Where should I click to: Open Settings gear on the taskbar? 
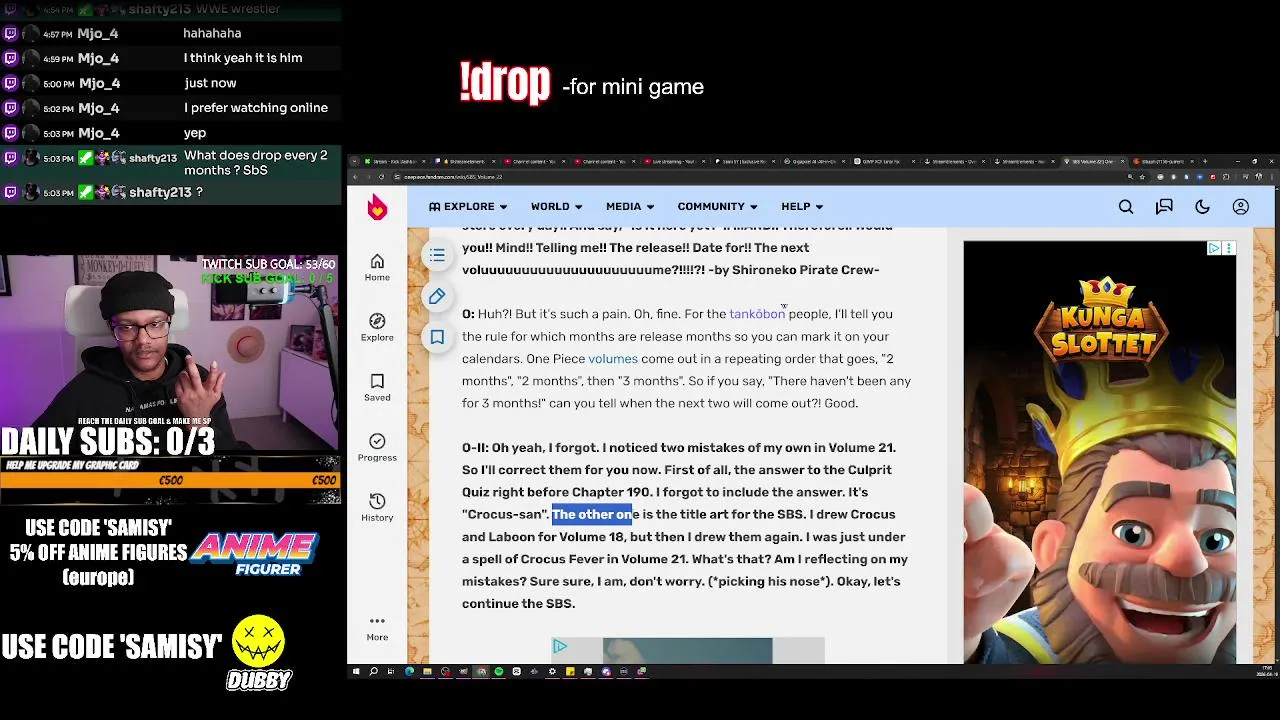552,671
